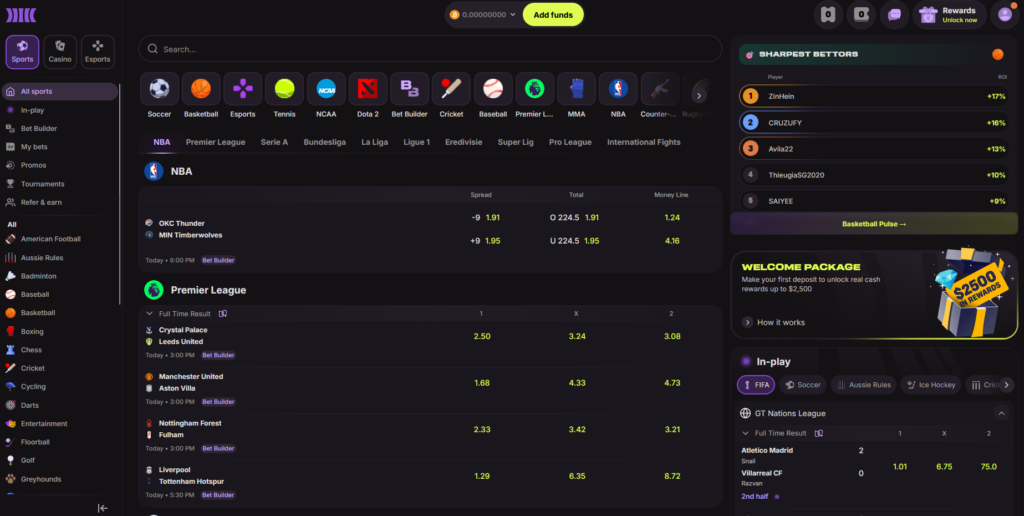
Task: Open the stats icon beside Premier League Full Time Result
Action: click(223, 314)
